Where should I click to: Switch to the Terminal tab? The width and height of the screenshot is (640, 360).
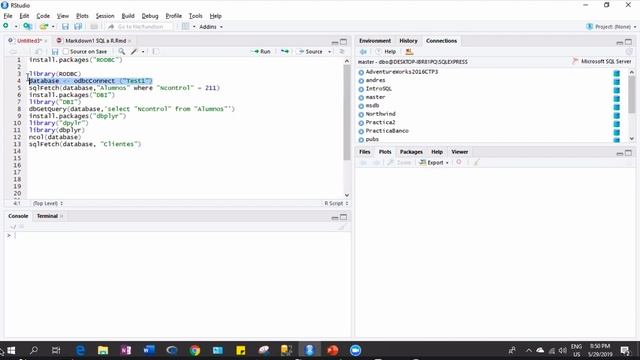pos(47,216)
